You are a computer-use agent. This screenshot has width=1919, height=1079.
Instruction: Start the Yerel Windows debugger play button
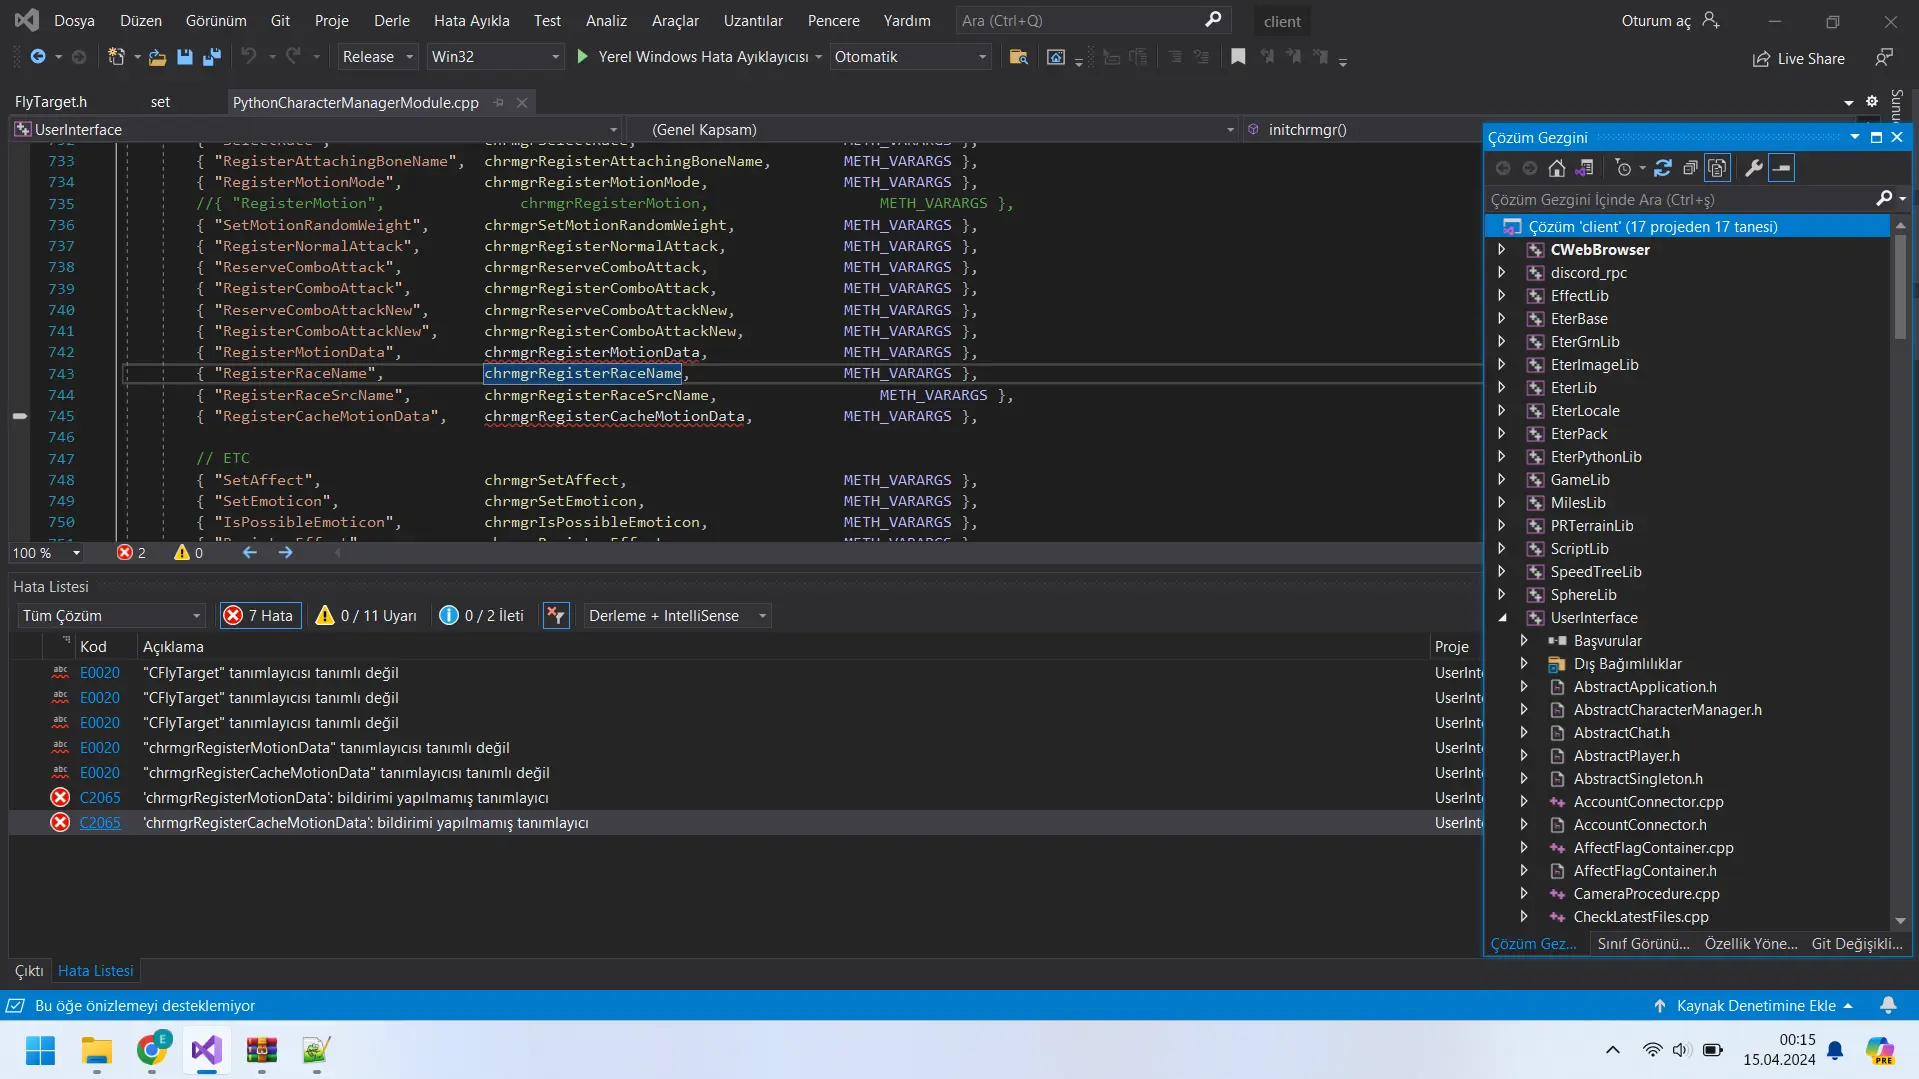583,57
